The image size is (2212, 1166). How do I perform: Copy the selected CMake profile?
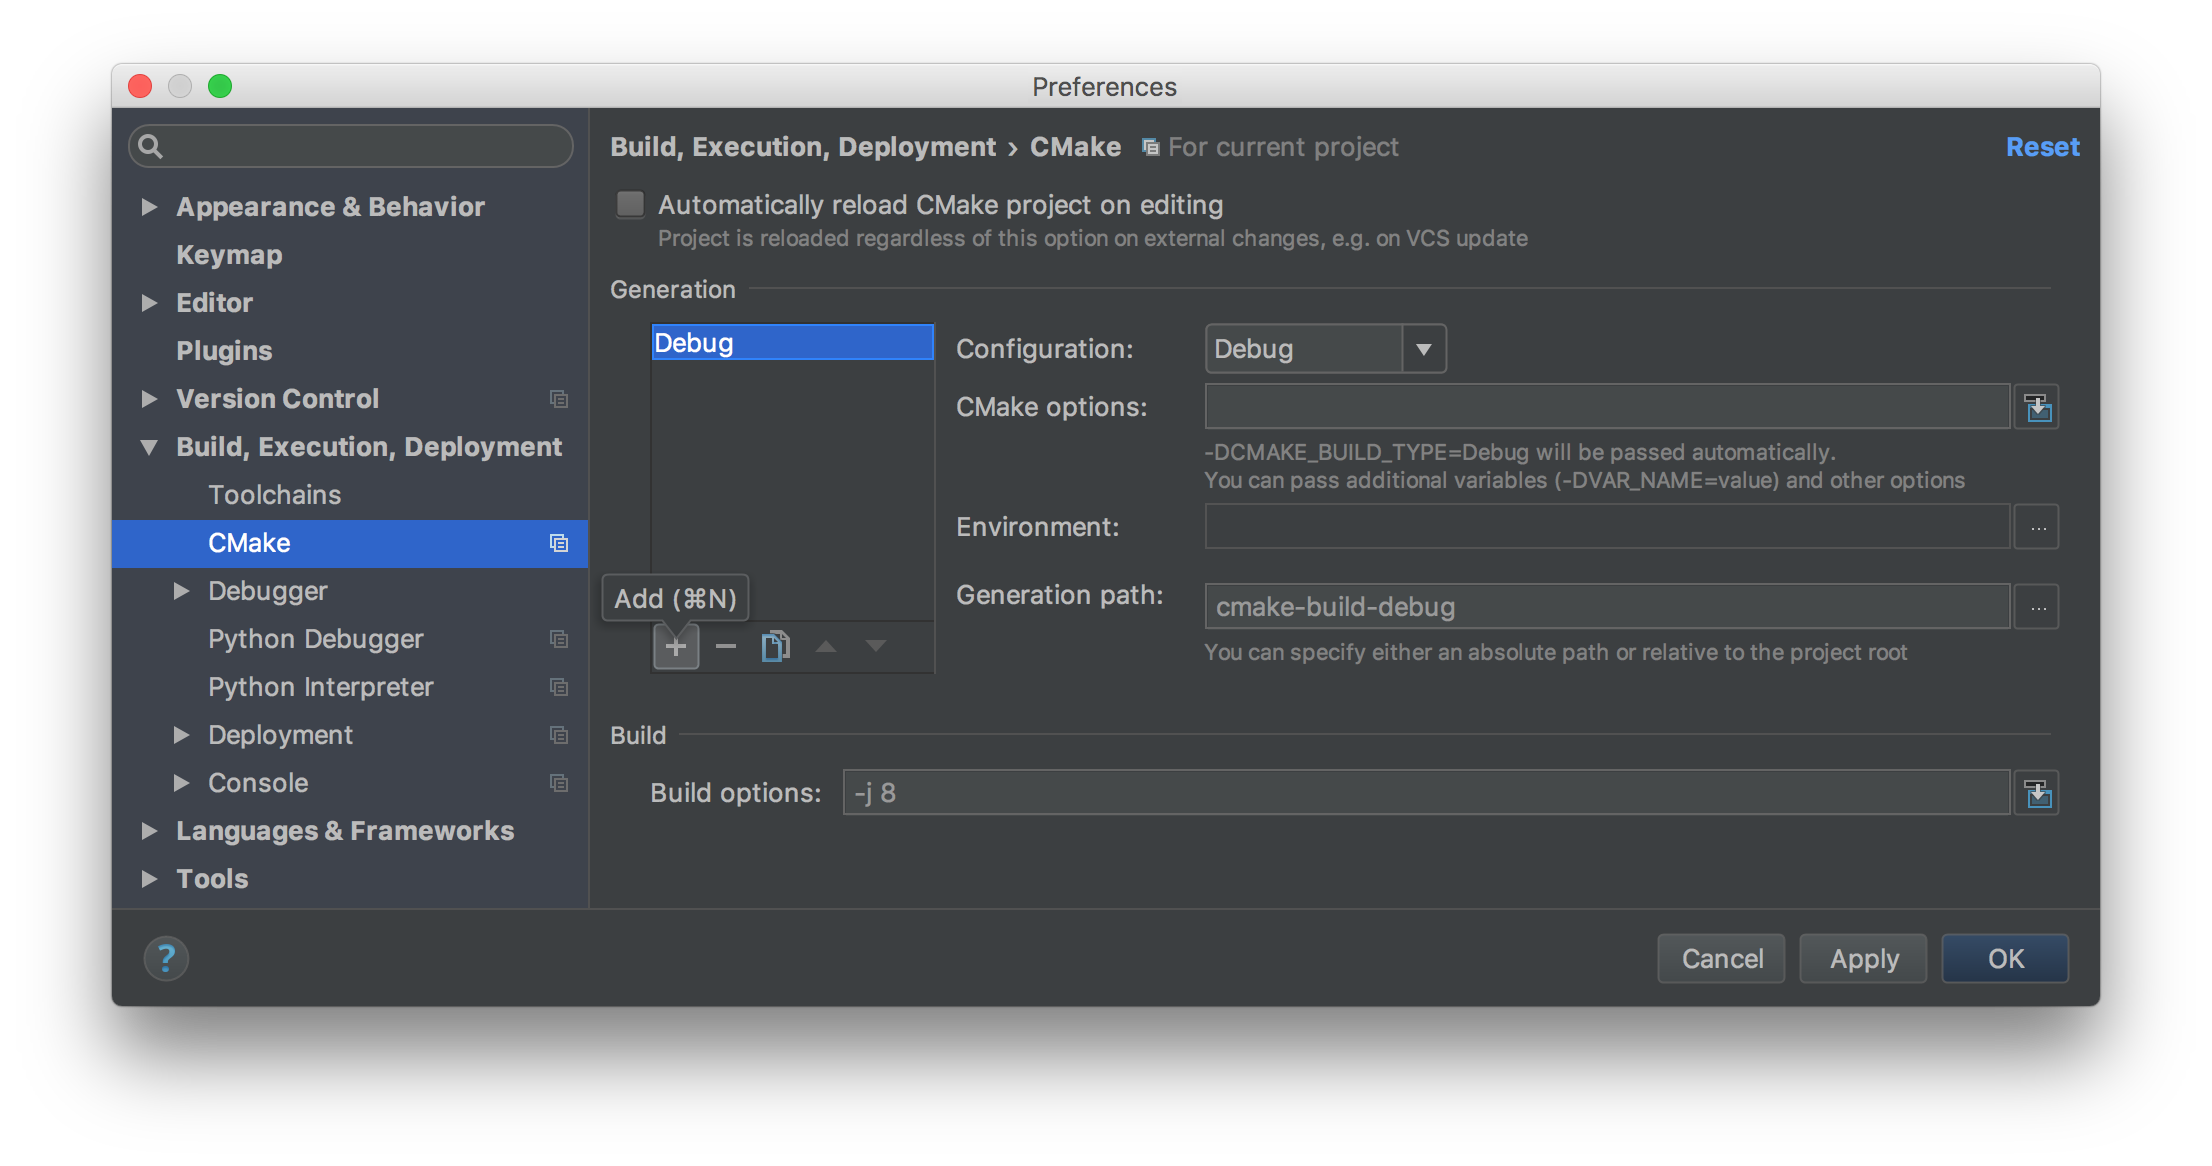(776, 647)
